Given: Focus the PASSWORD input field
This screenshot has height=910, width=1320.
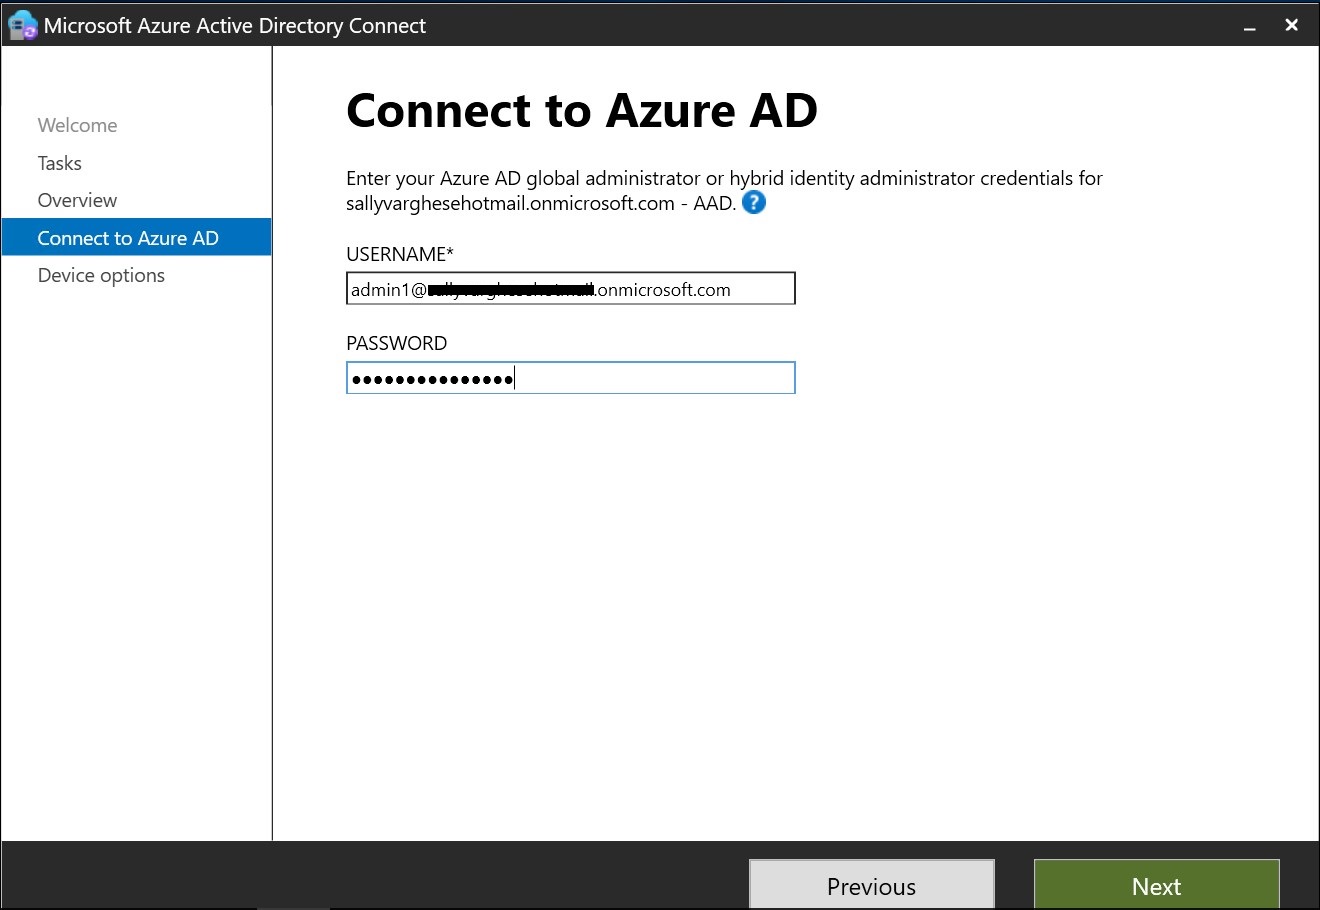Looking at the screenshot, I should click(571, 378).
